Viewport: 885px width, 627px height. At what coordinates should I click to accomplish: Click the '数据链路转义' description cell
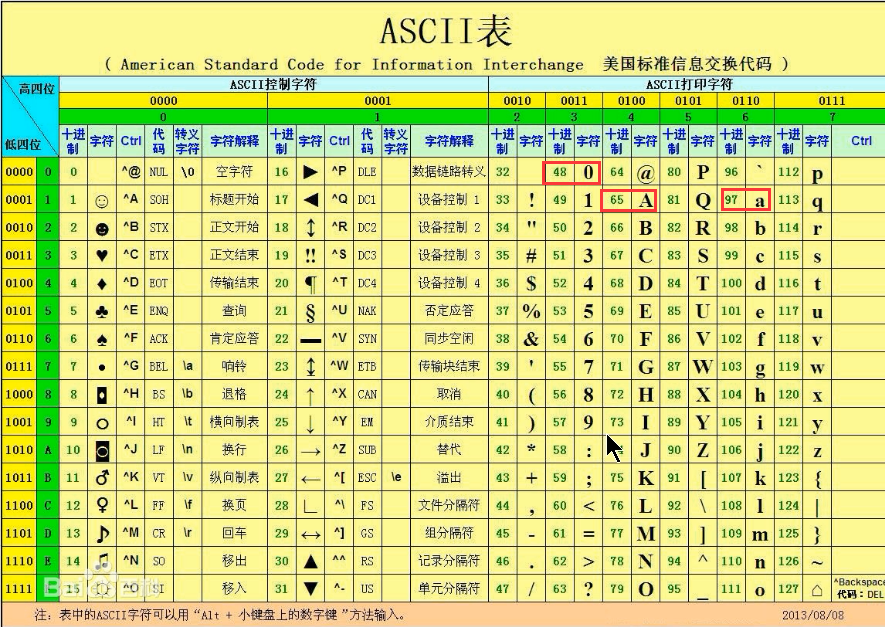[x=449, y=171]
